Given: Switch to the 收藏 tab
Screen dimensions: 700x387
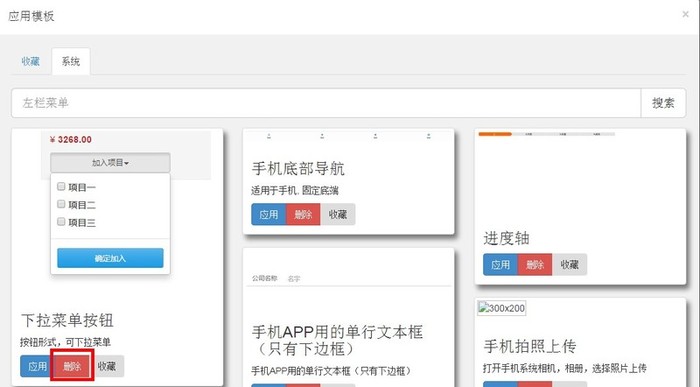Looking at the screenshot, I should pyautogui.click(x=30, y=61).
